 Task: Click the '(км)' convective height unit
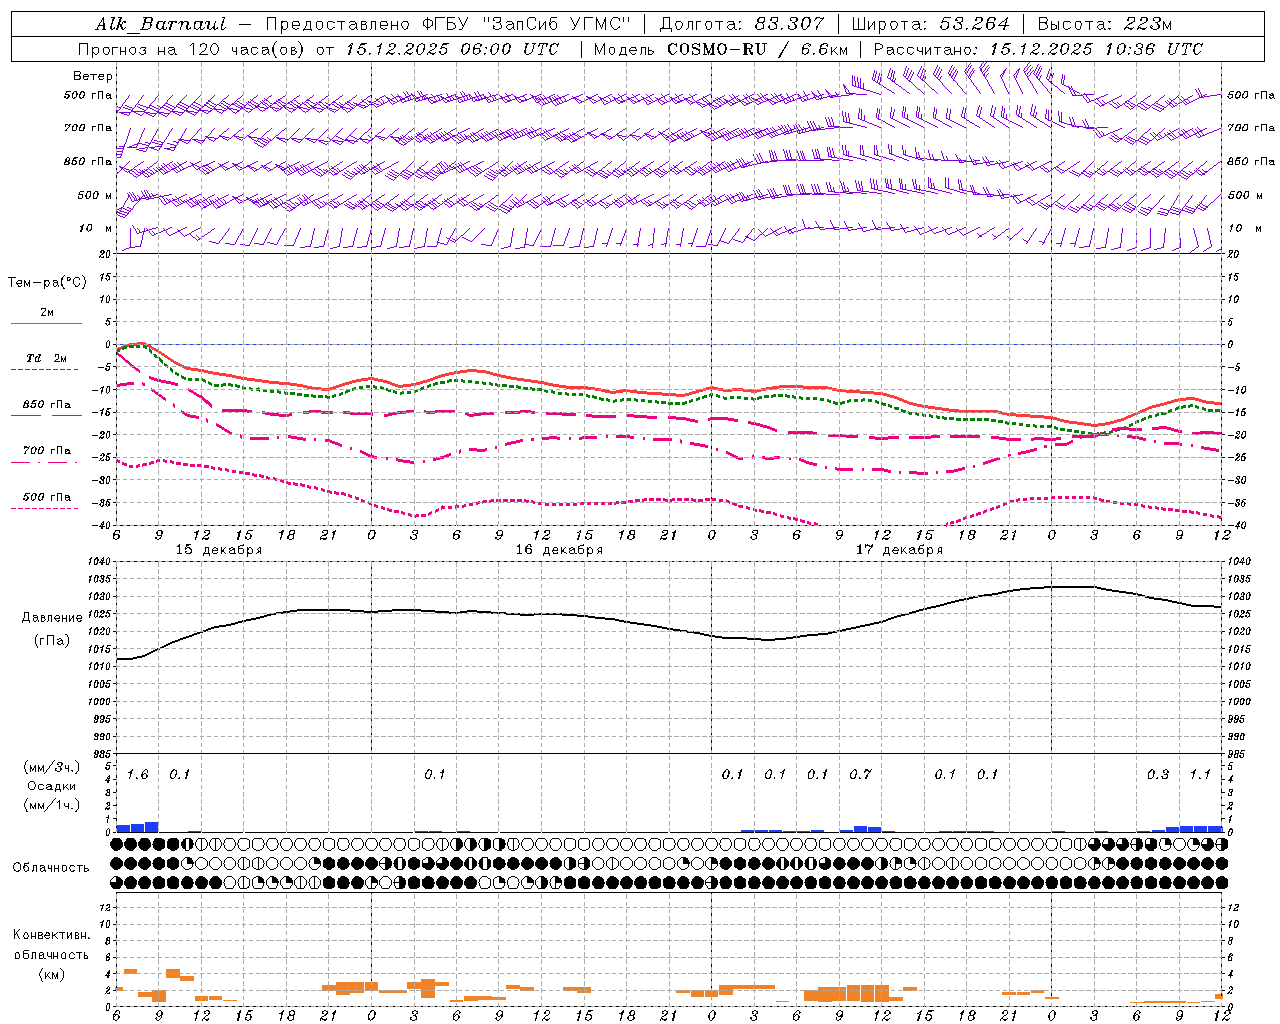tap(51, 973)
